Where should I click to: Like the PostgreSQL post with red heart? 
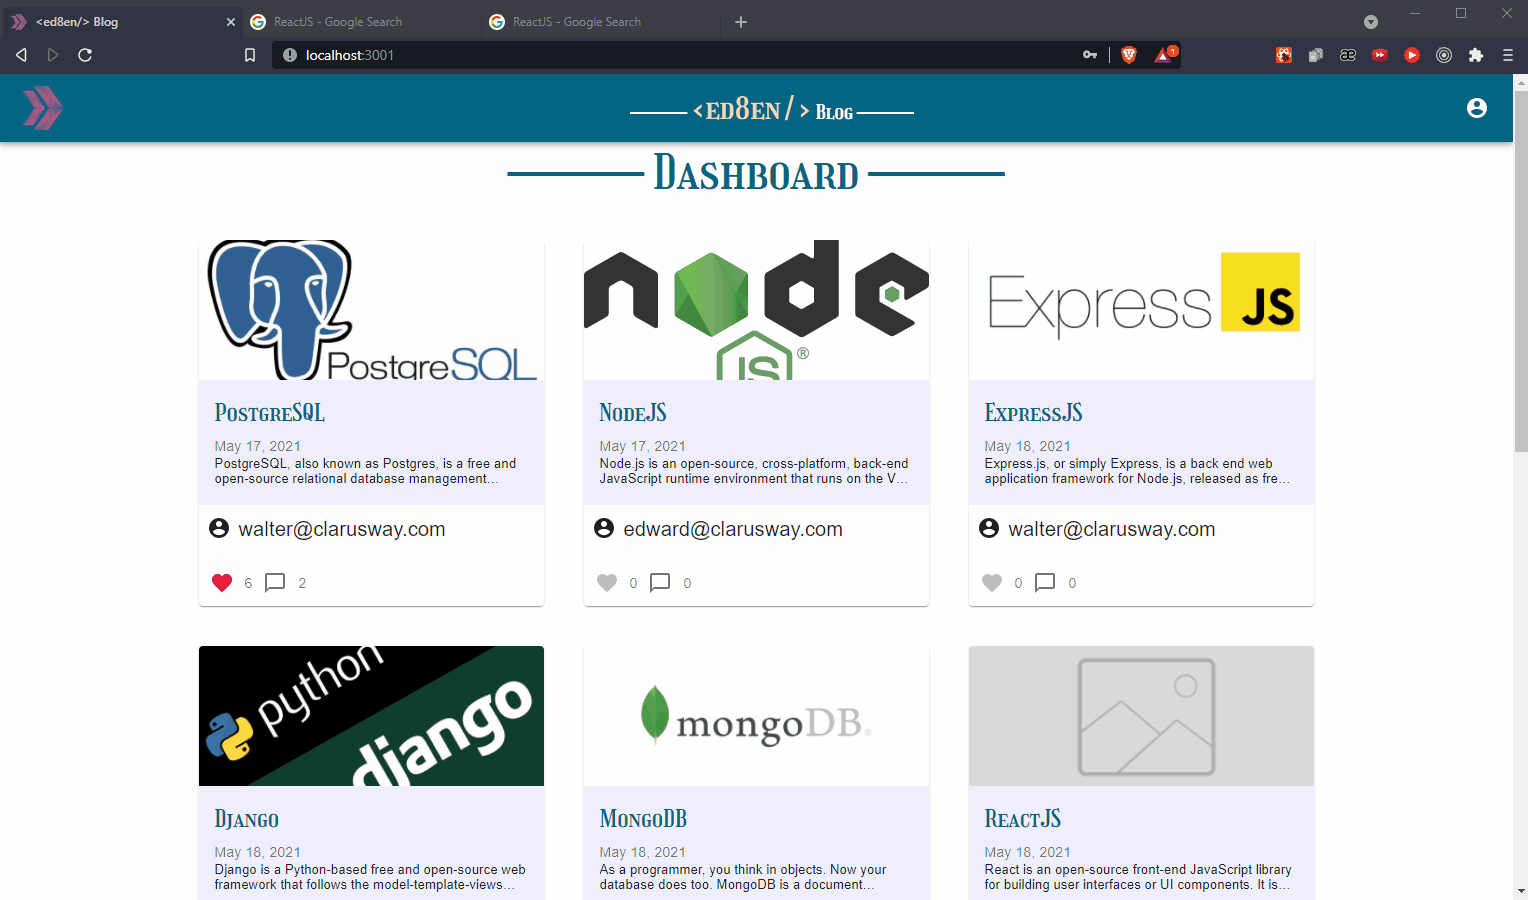pyautogui.click(x=222, y=583)
